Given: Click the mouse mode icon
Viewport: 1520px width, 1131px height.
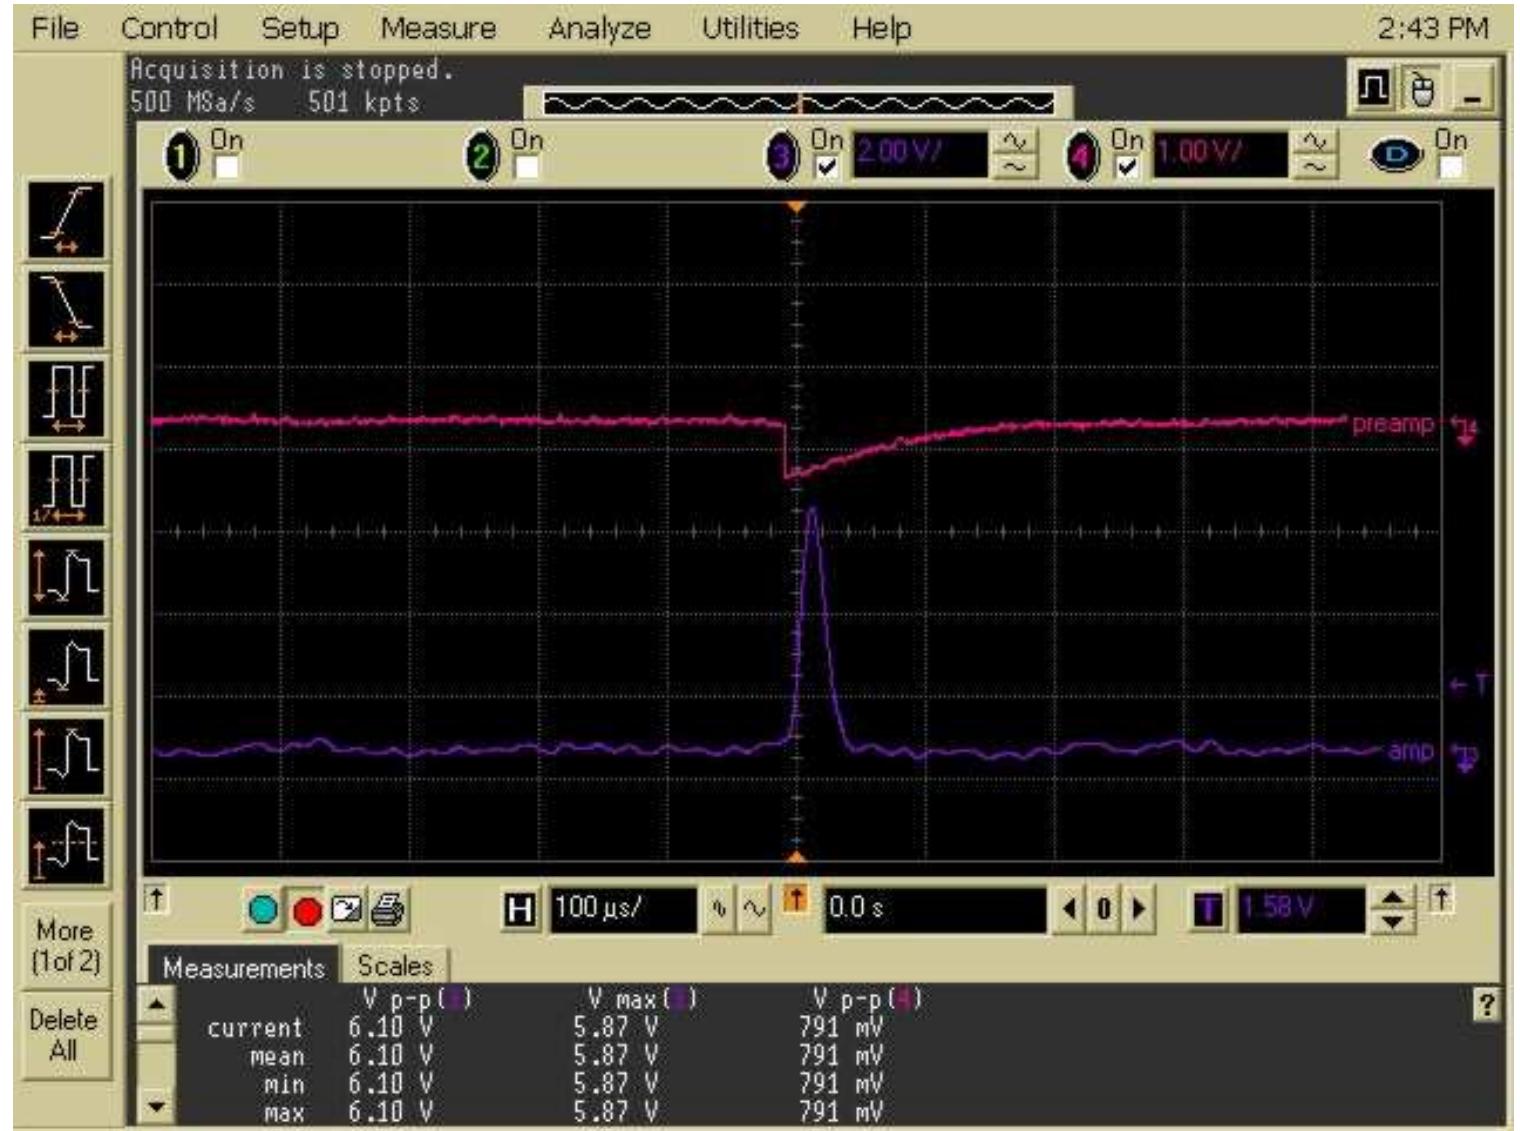Looking at the screenshot, I should [1421, 89].
